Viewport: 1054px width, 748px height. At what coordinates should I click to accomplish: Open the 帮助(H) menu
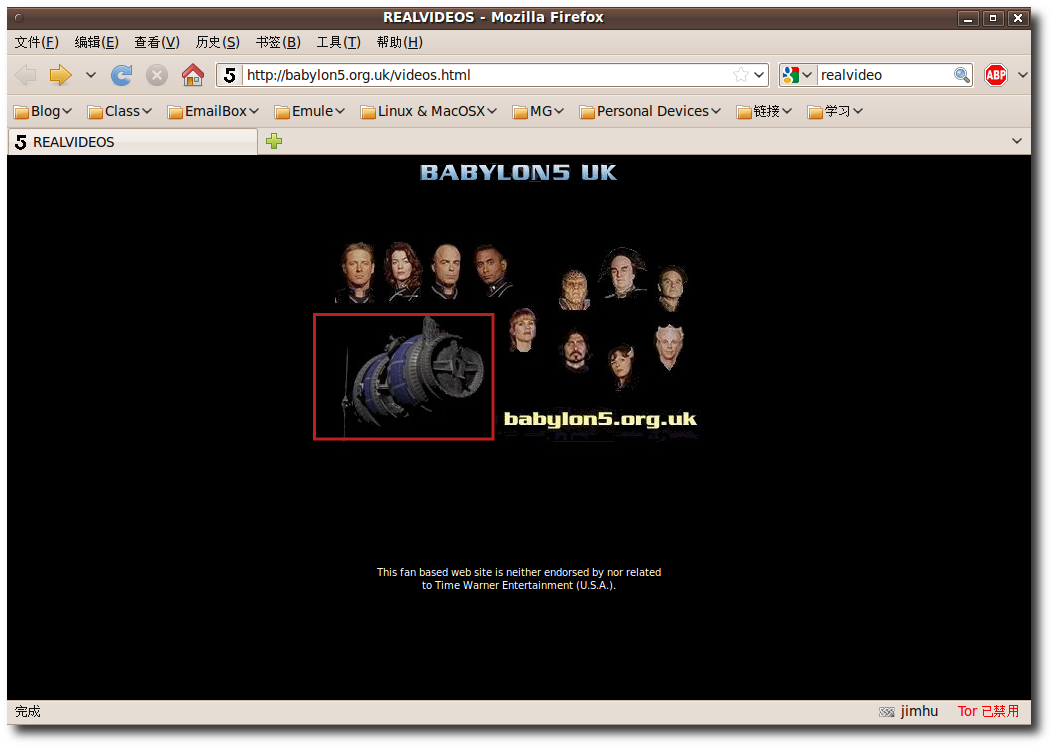(x=400, y=42)
